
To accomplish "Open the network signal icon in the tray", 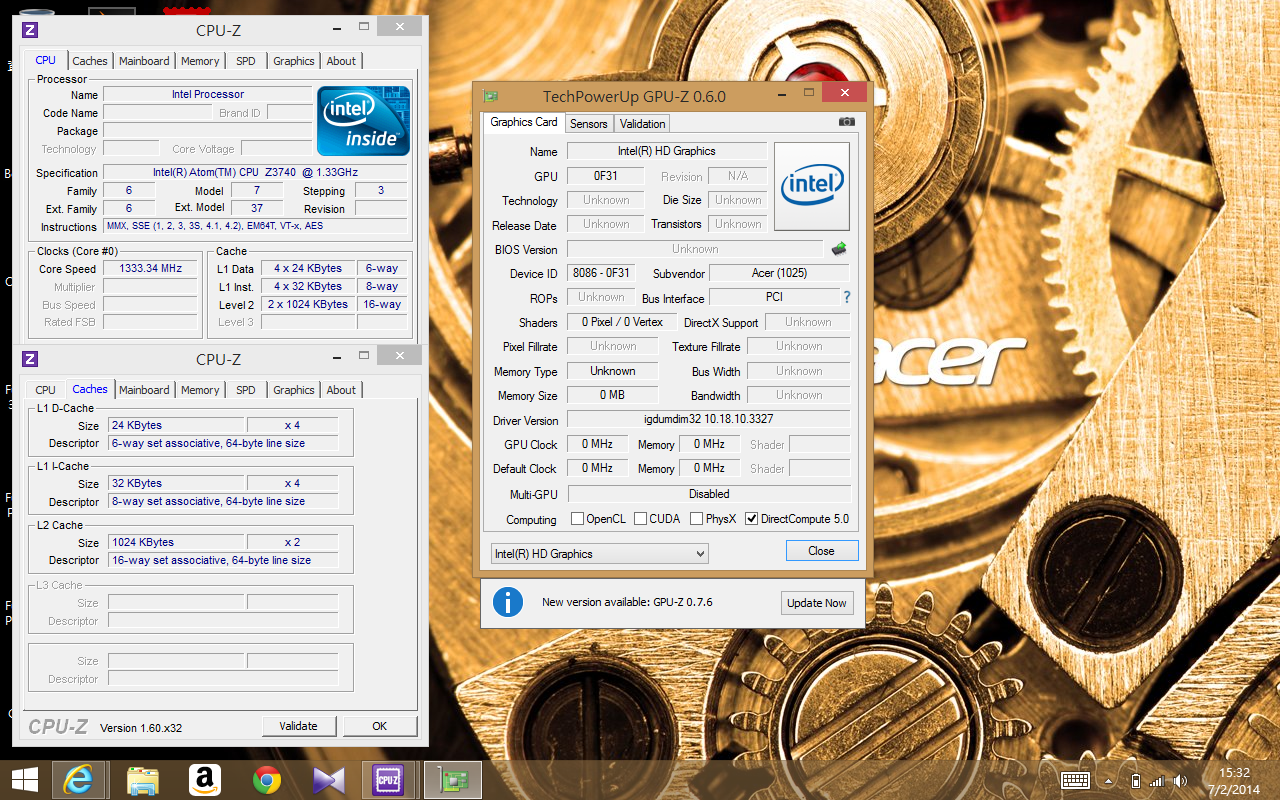I will [1157, 781].
